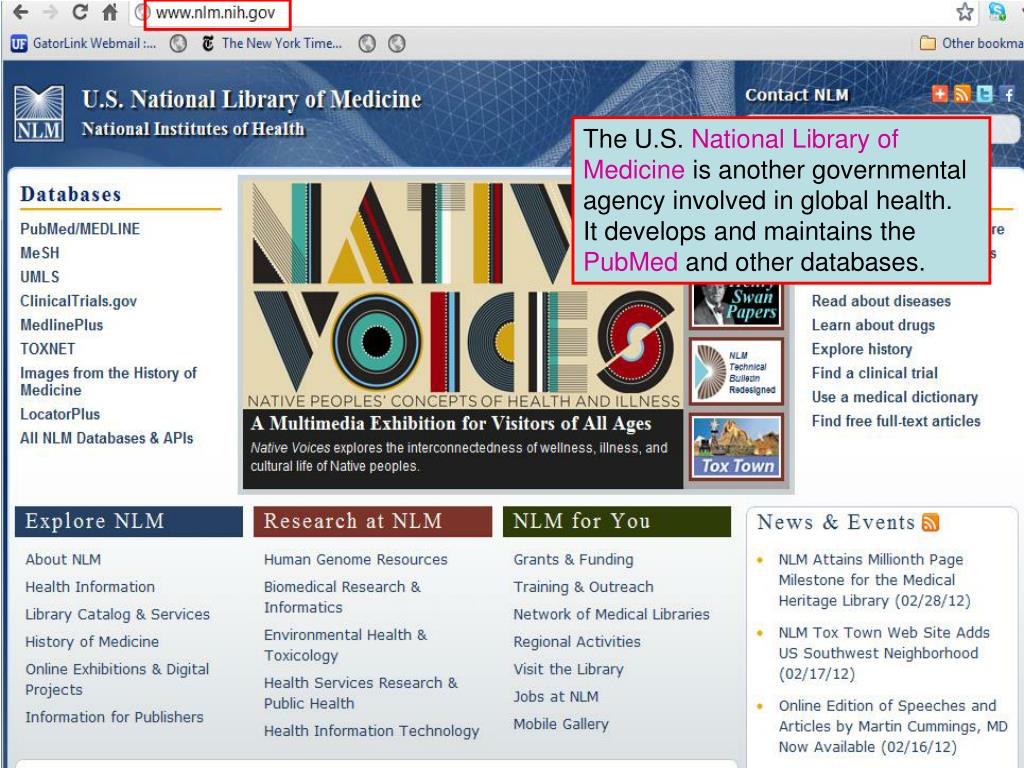
Task: Click the NLM logo icon
Action: pos(39,114)
